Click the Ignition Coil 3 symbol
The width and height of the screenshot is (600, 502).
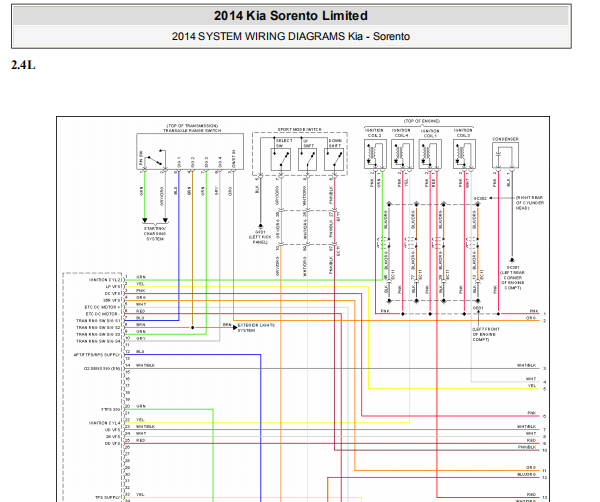(465, 154)
